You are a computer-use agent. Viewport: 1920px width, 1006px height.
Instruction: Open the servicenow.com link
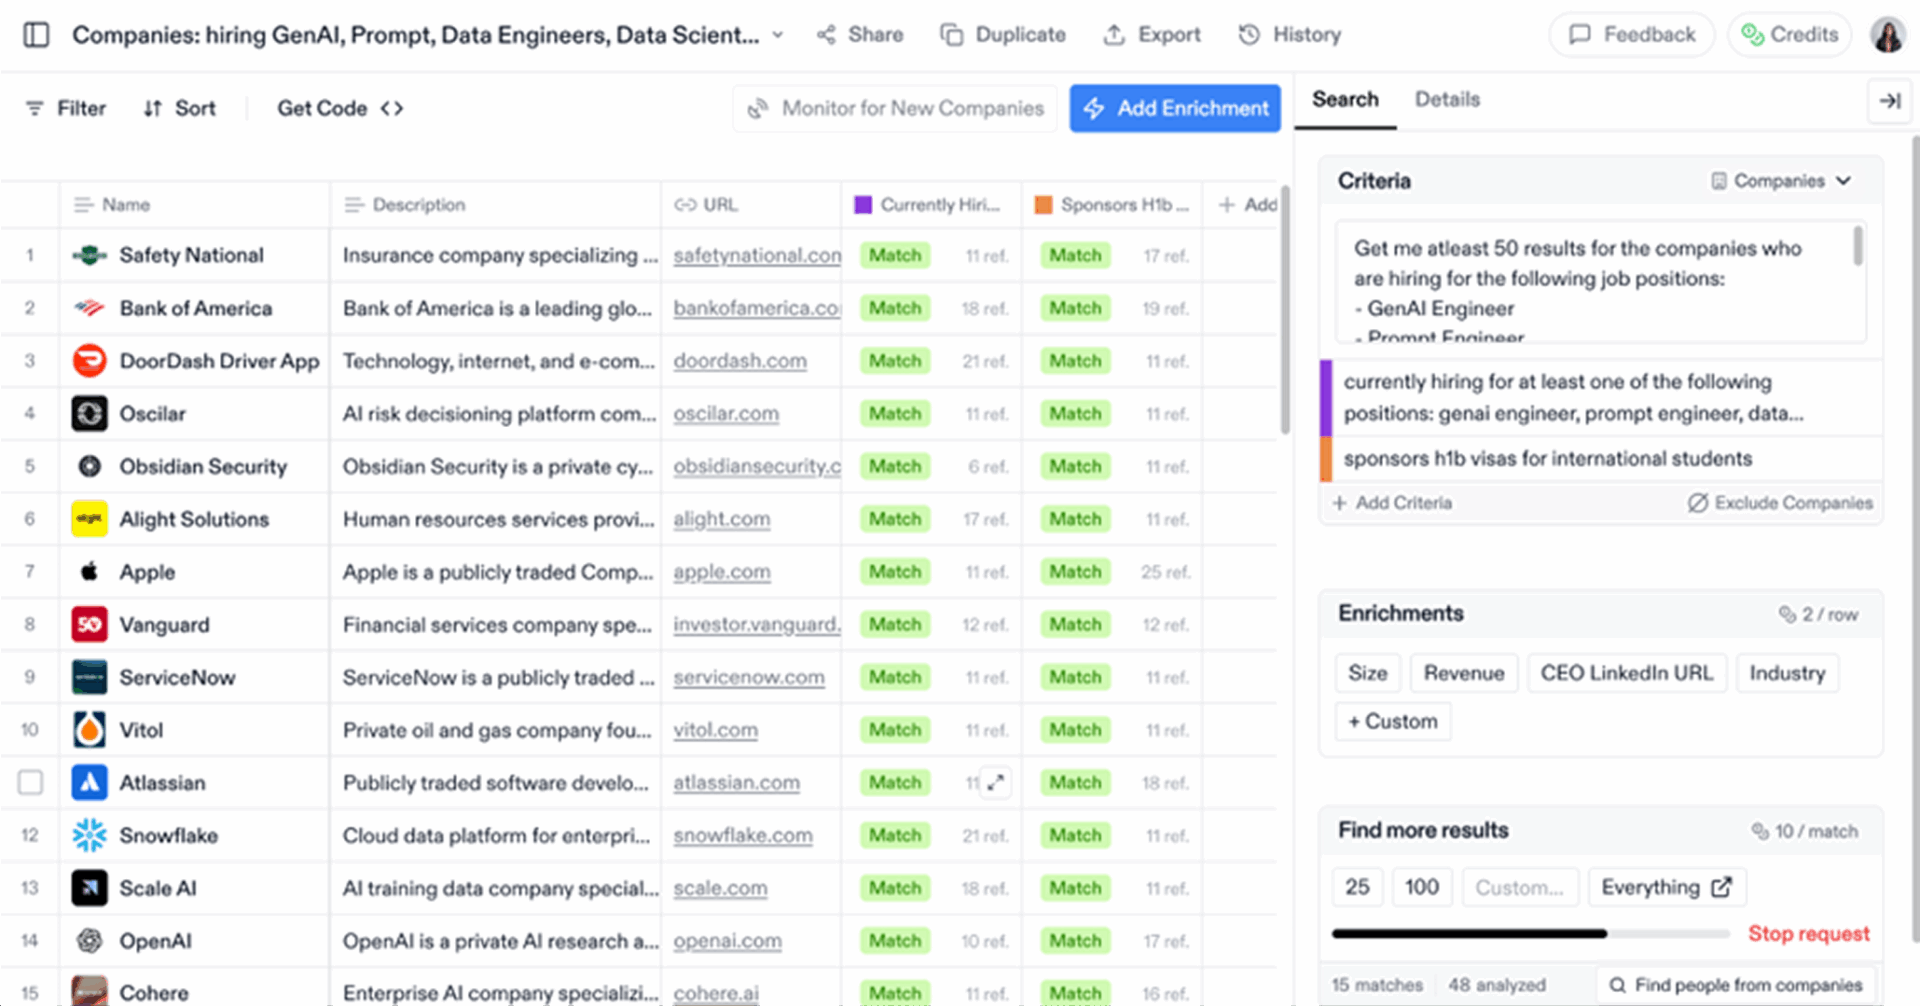[749, 678]
